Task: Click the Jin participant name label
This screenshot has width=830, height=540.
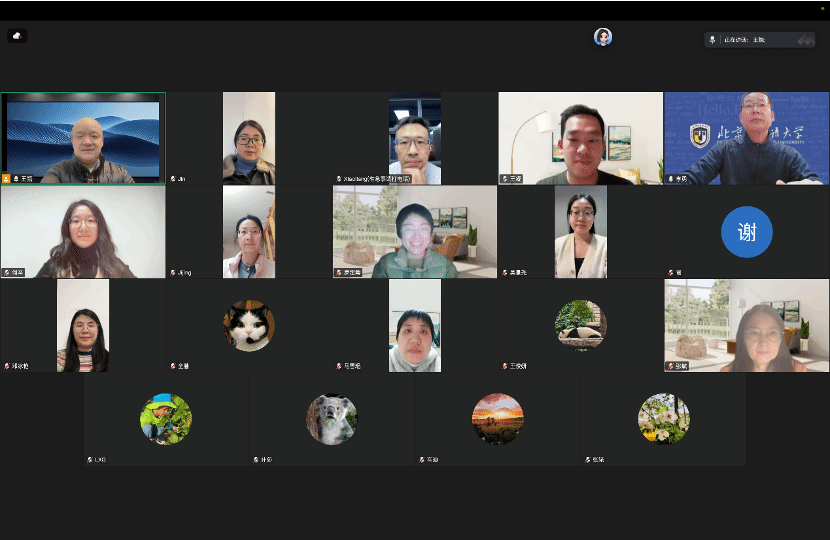Action: tap(182, 179)
